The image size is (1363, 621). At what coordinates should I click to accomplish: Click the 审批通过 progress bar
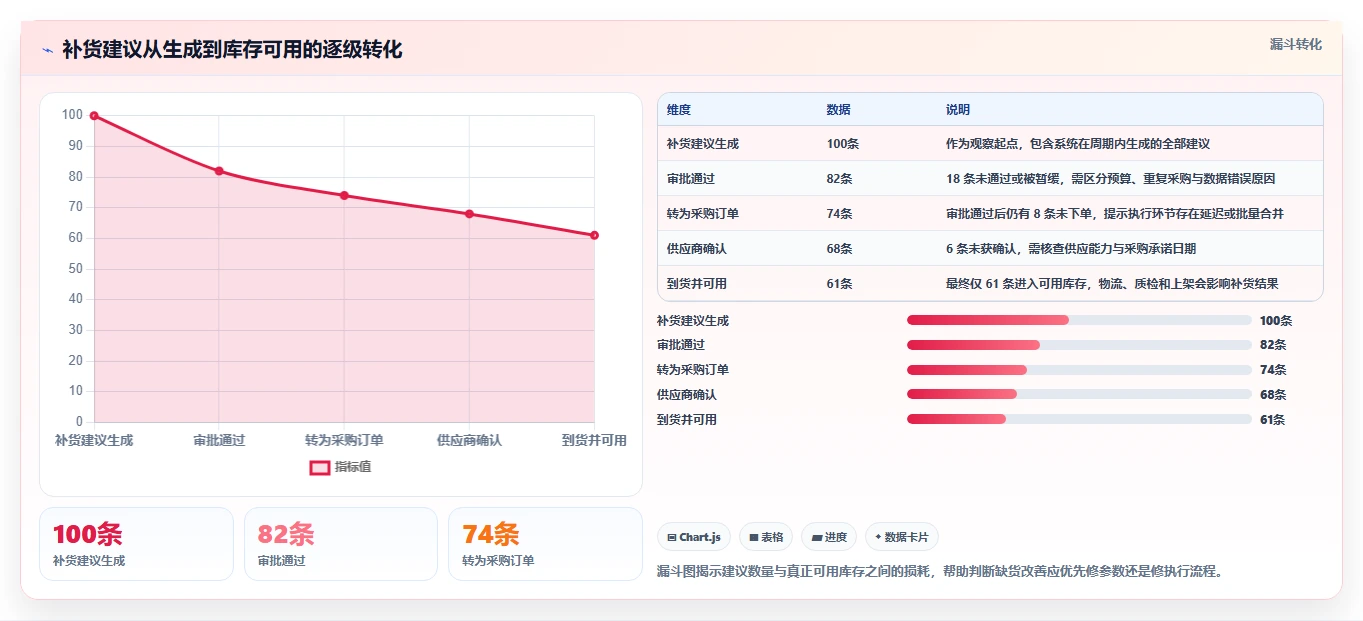click(x=1079, y=345)
